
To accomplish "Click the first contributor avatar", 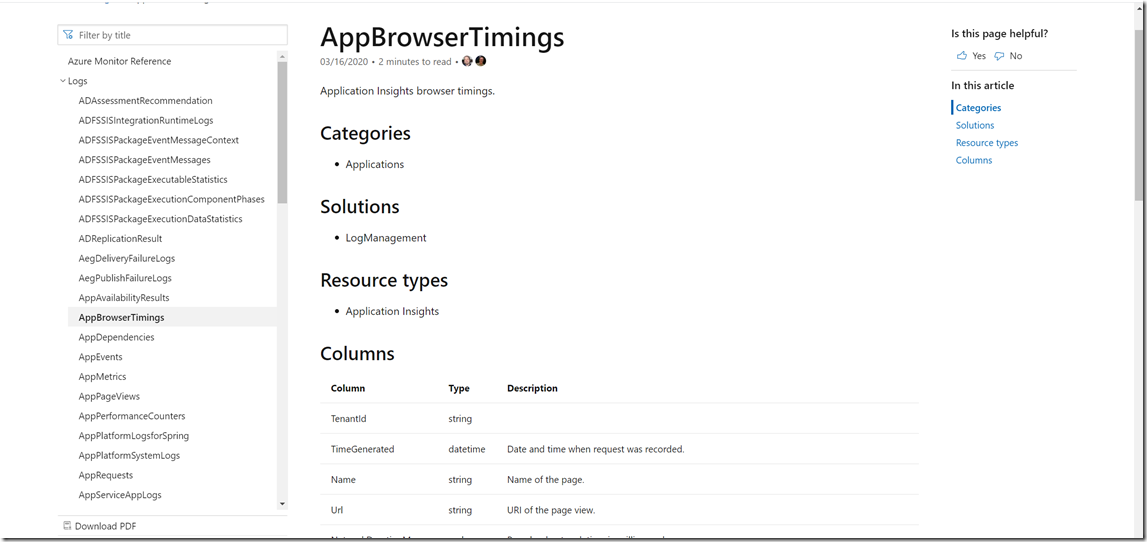I will [x=467, y=61].
